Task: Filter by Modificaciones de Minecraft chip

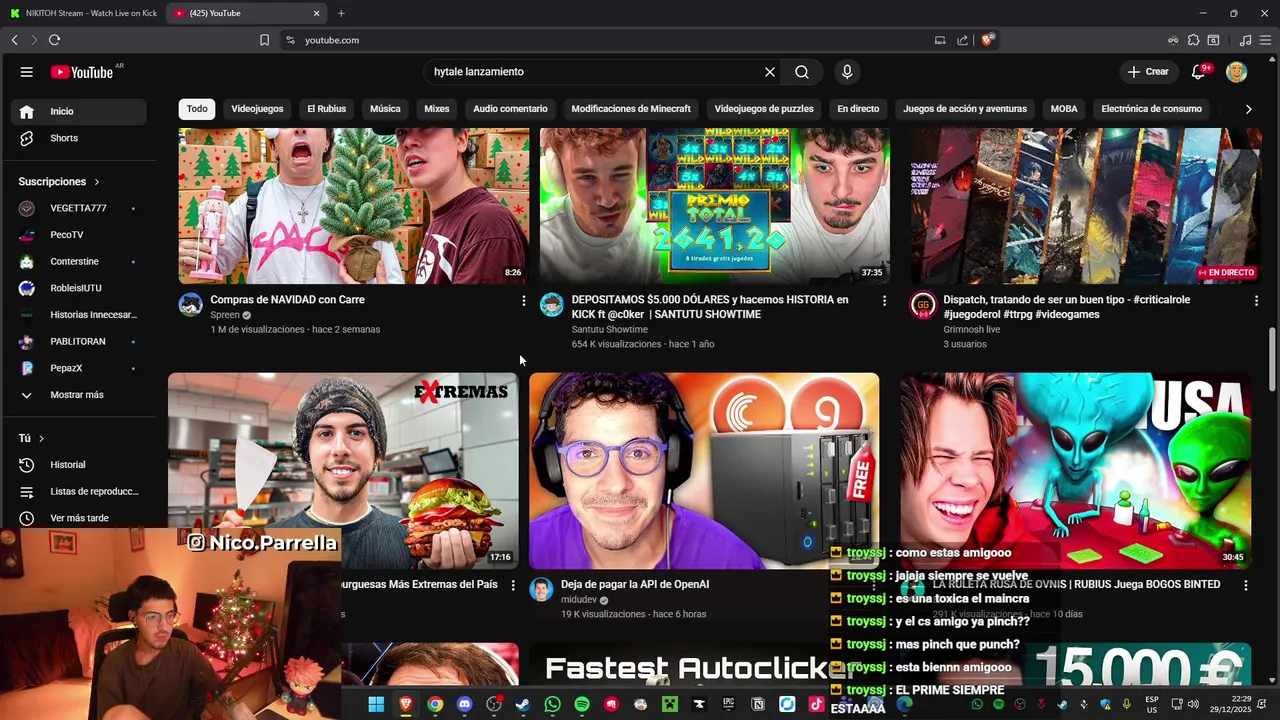Action: click(x=631, y=109)
